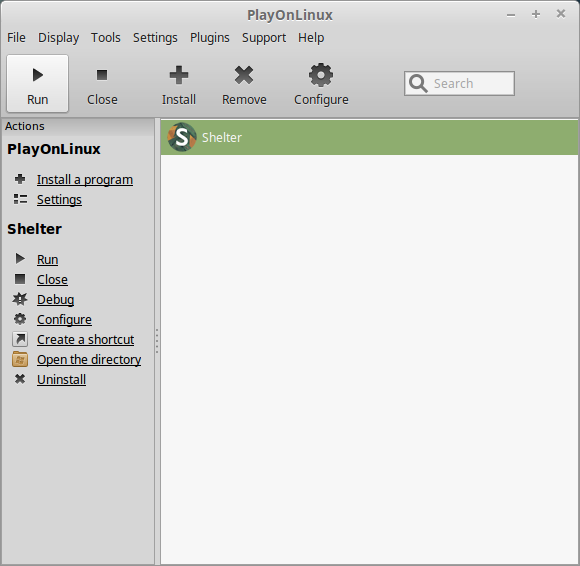Click the Close toolbar button with stop icon

(102, 84)
